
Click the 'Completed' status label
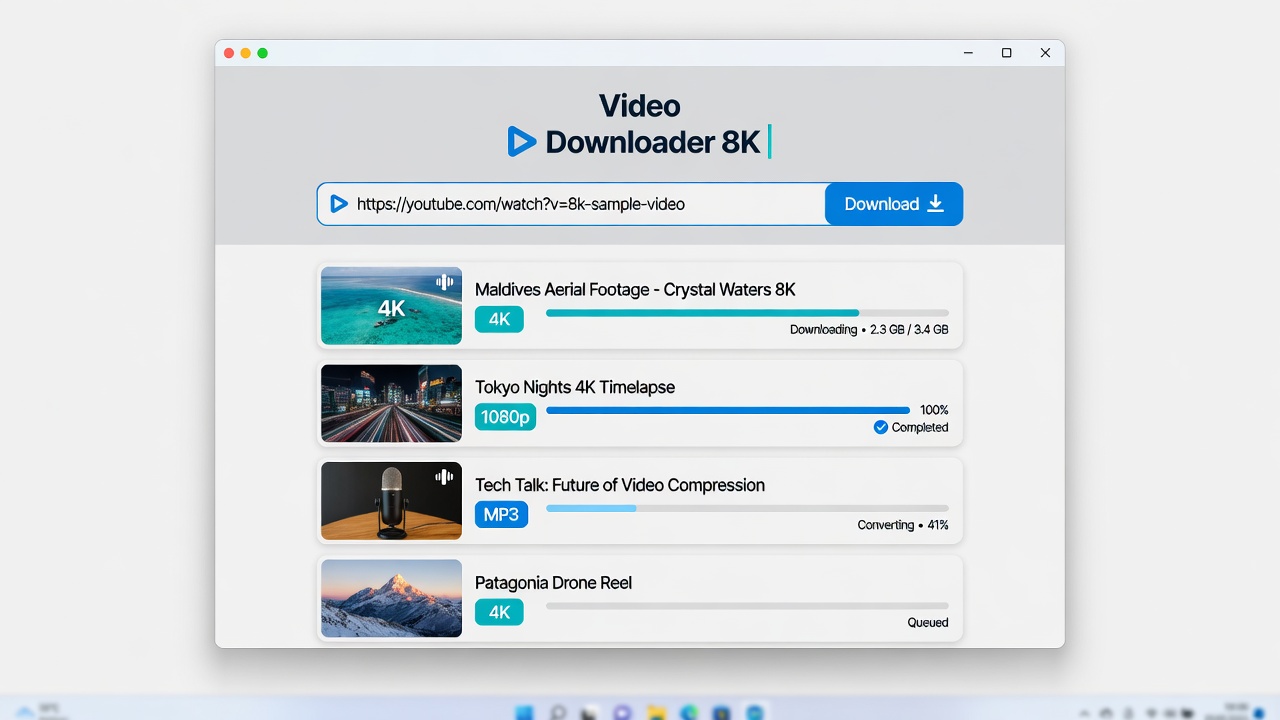click(x=920, y=427)
